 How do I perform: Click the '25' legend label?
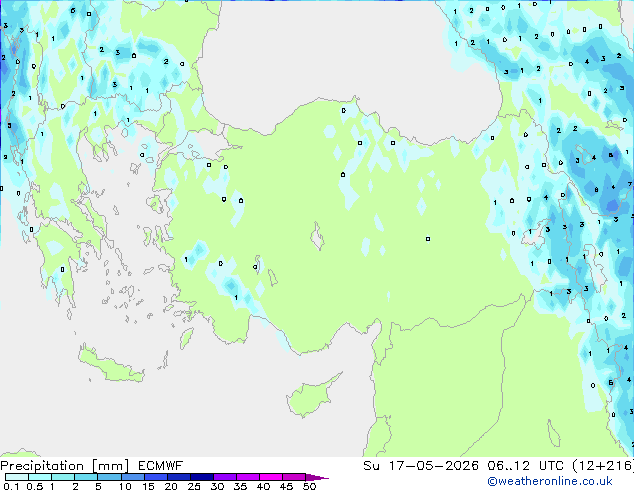click(194, 486)
